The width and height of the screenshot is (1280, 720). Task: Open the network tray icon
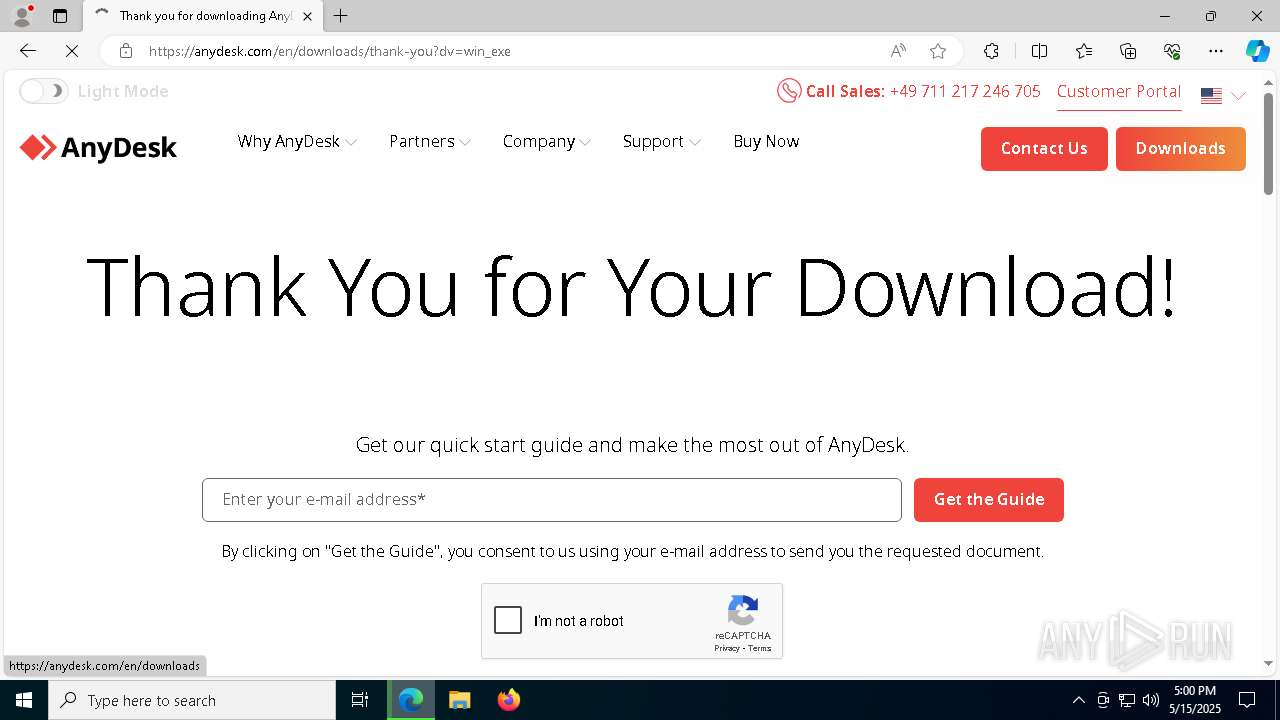coord(1127,700)
